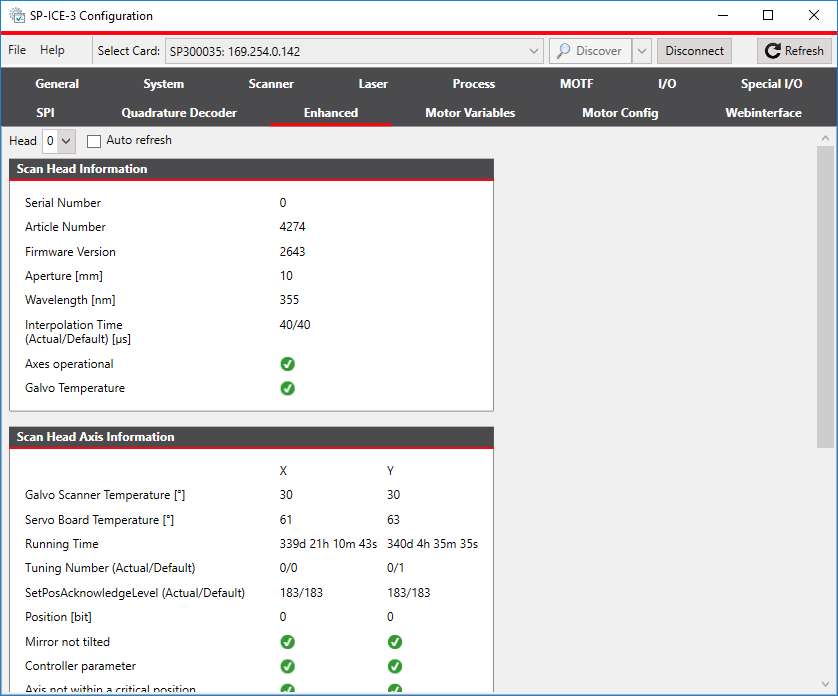Image resolution: width=838 pixels, height=696 pixels.
Task: Click the Wavelength value 355
Action: click(x=289, y=300)
